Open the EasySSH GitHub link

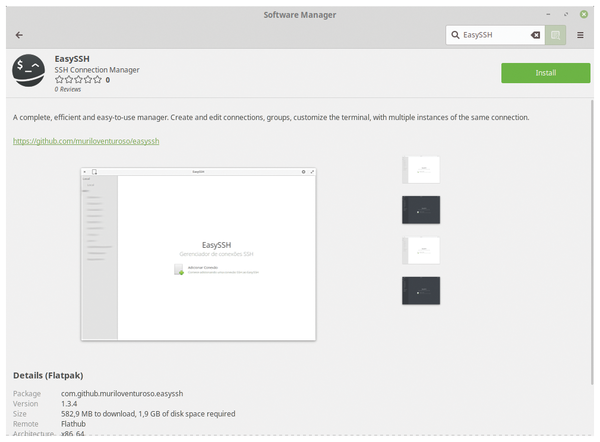(86, 141)
